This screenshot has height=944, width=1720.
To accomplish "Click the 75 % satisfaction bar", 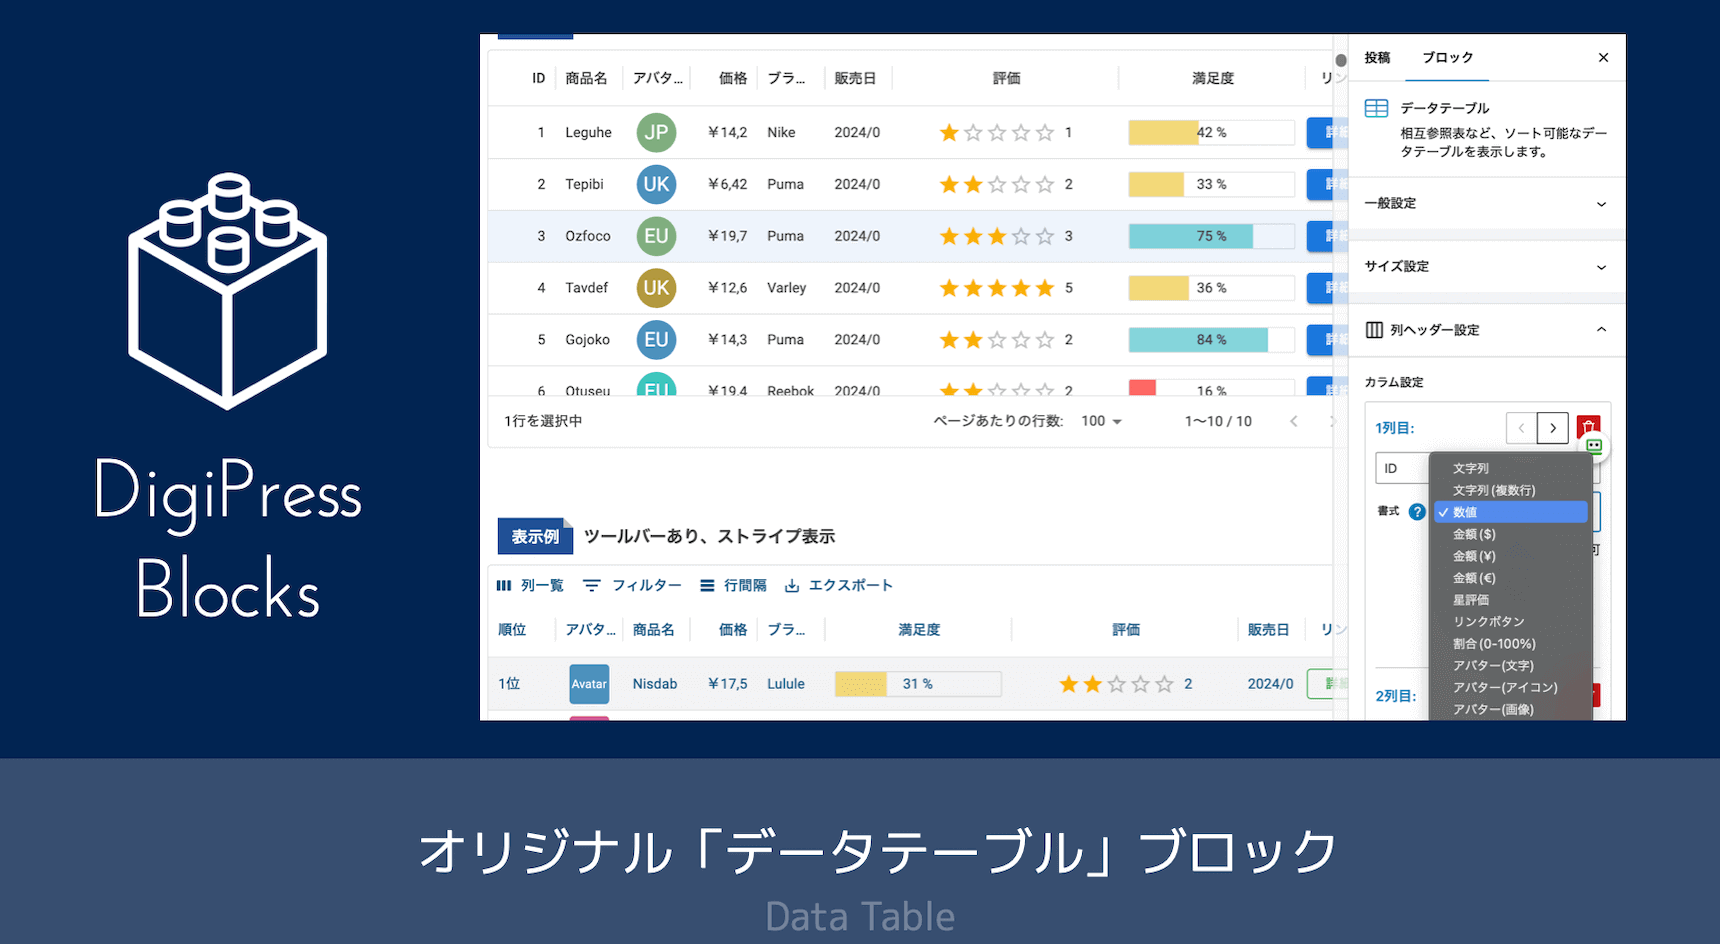I will [x=1211, y=236].
